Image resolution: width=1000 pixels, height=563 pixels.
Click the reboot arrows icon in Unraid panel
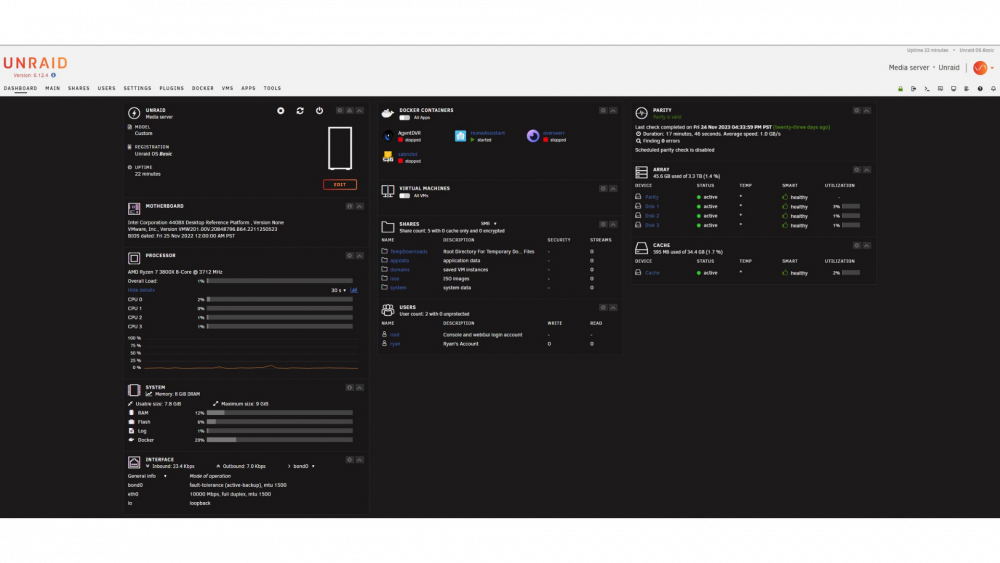point(300,110)
